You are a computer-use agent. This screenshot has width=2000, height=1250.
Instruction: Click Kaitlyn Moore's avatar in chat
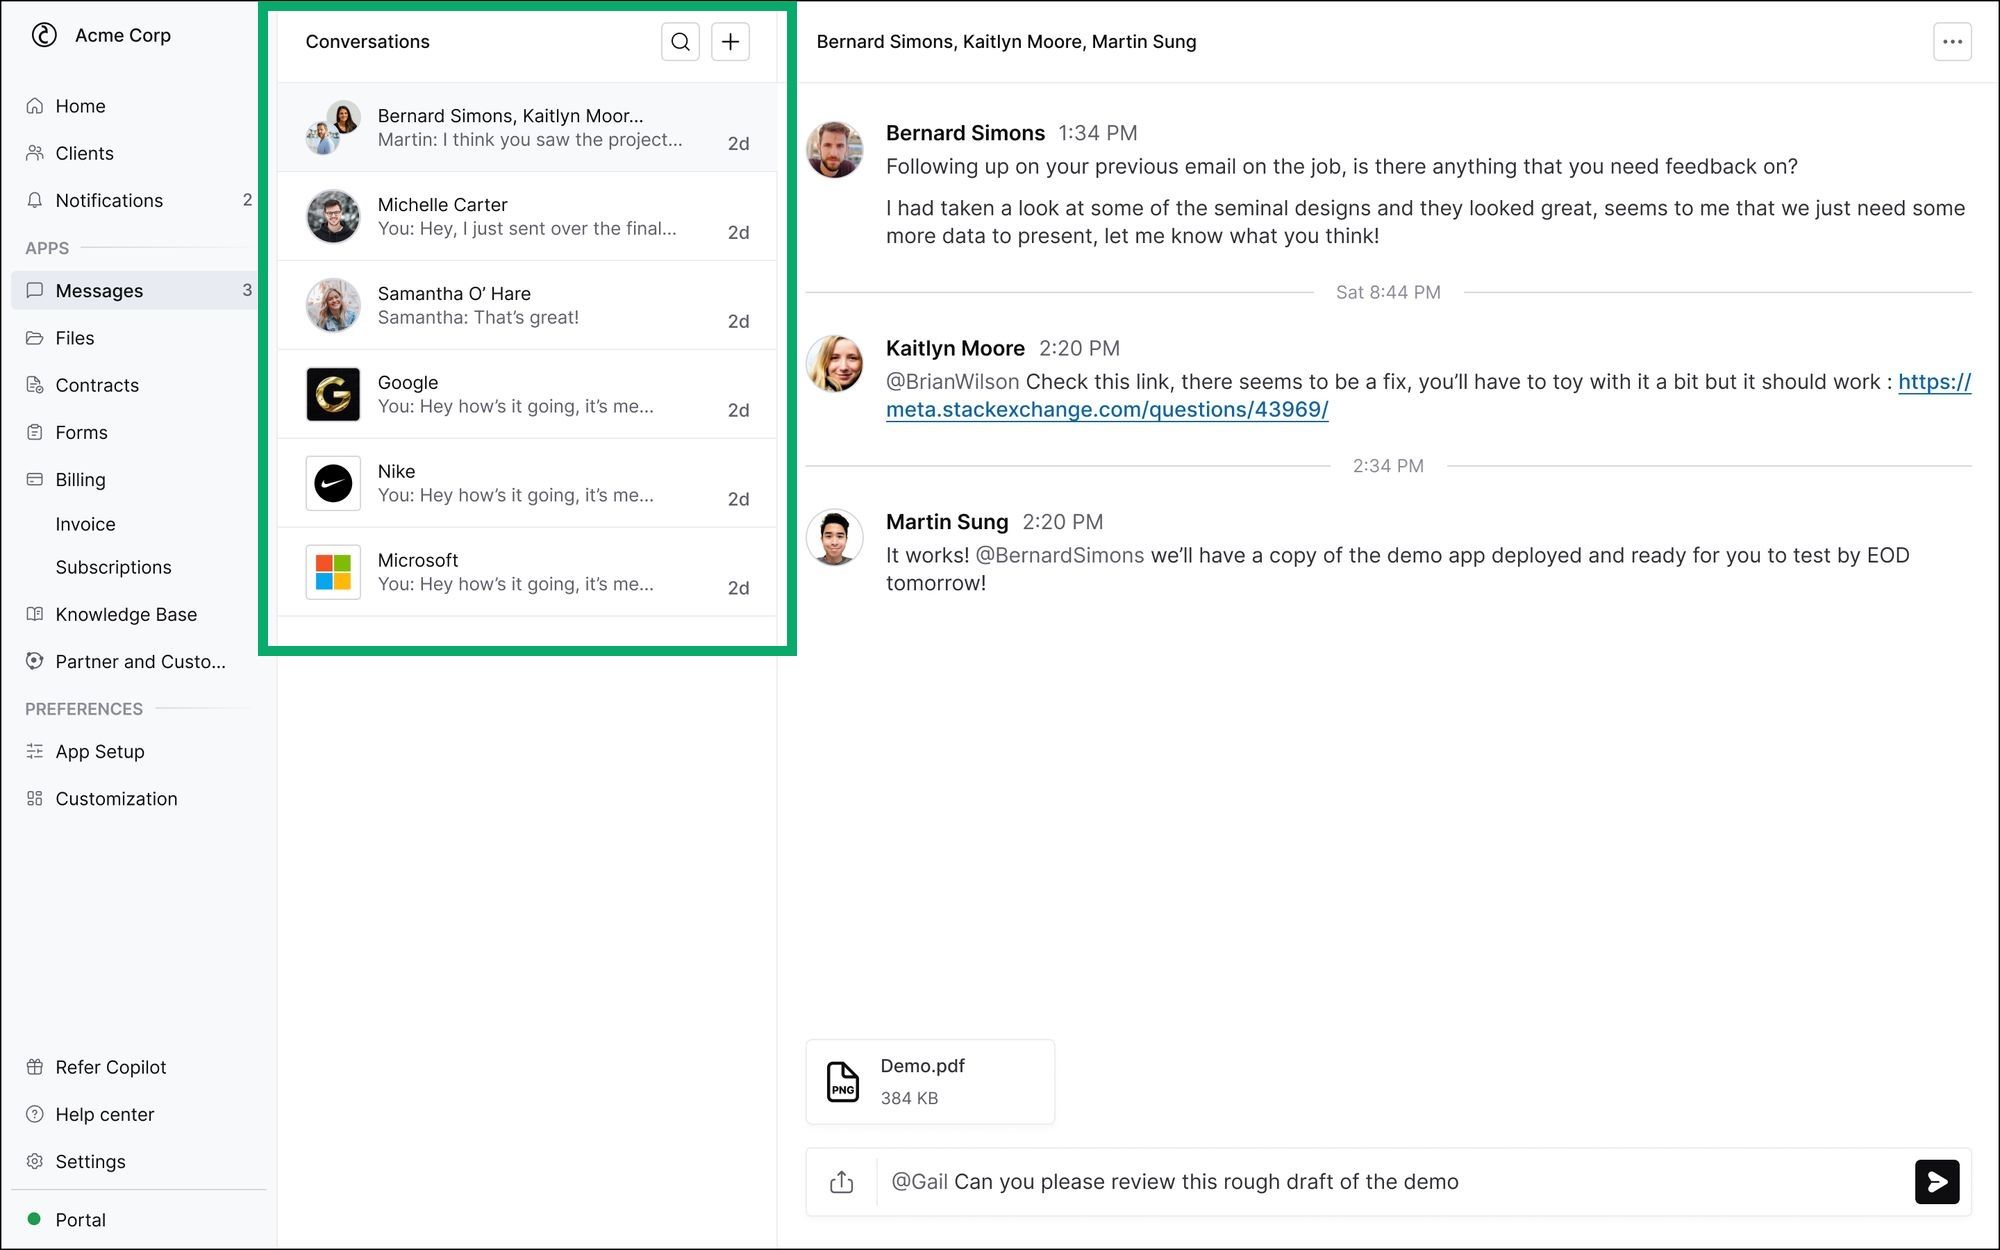pyautogui.click(x=835, y=363)
